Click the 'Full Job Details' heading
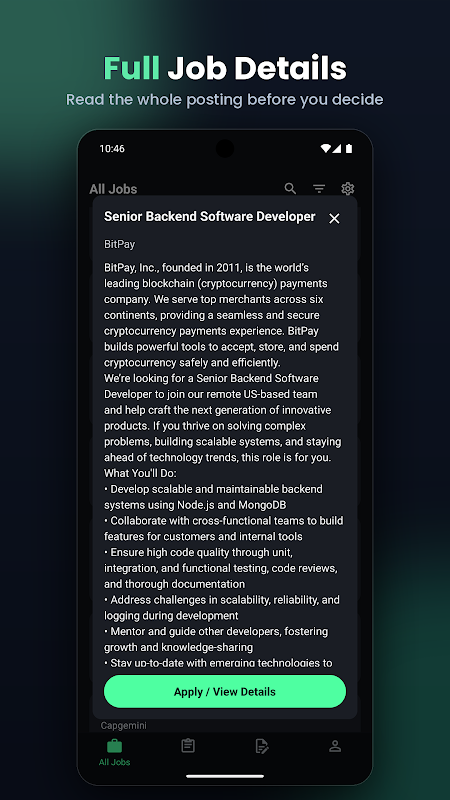Screen dimensions: 450x800 click(x=225, y=68)
